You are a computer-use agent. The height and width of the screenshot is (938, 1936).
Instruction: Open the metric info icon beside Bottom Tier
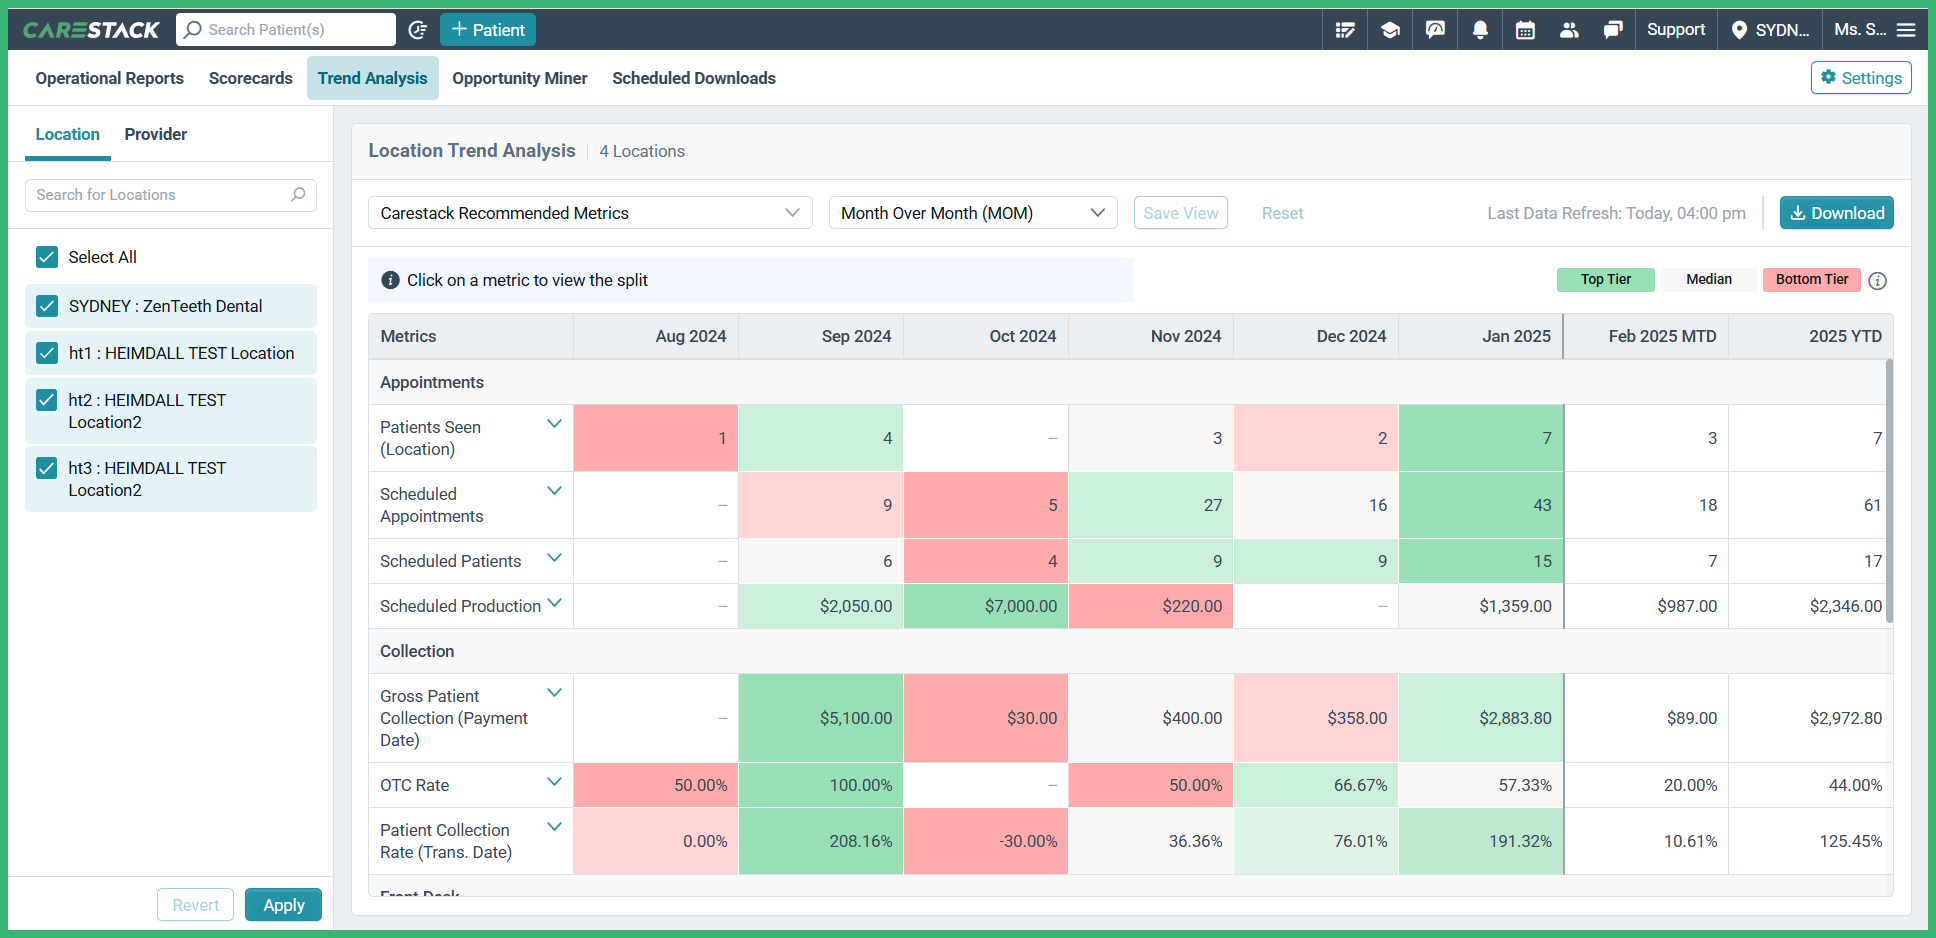1877,281
